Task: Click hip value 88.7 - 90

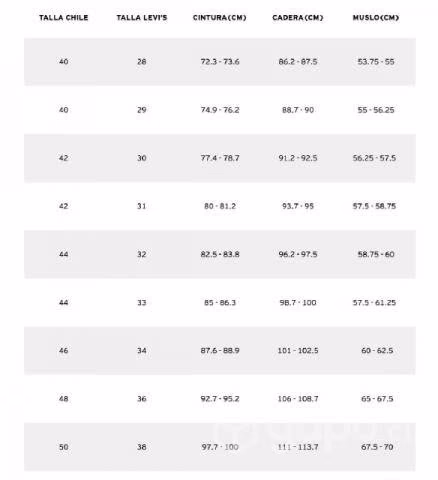Action: click(x=298, y=110)
